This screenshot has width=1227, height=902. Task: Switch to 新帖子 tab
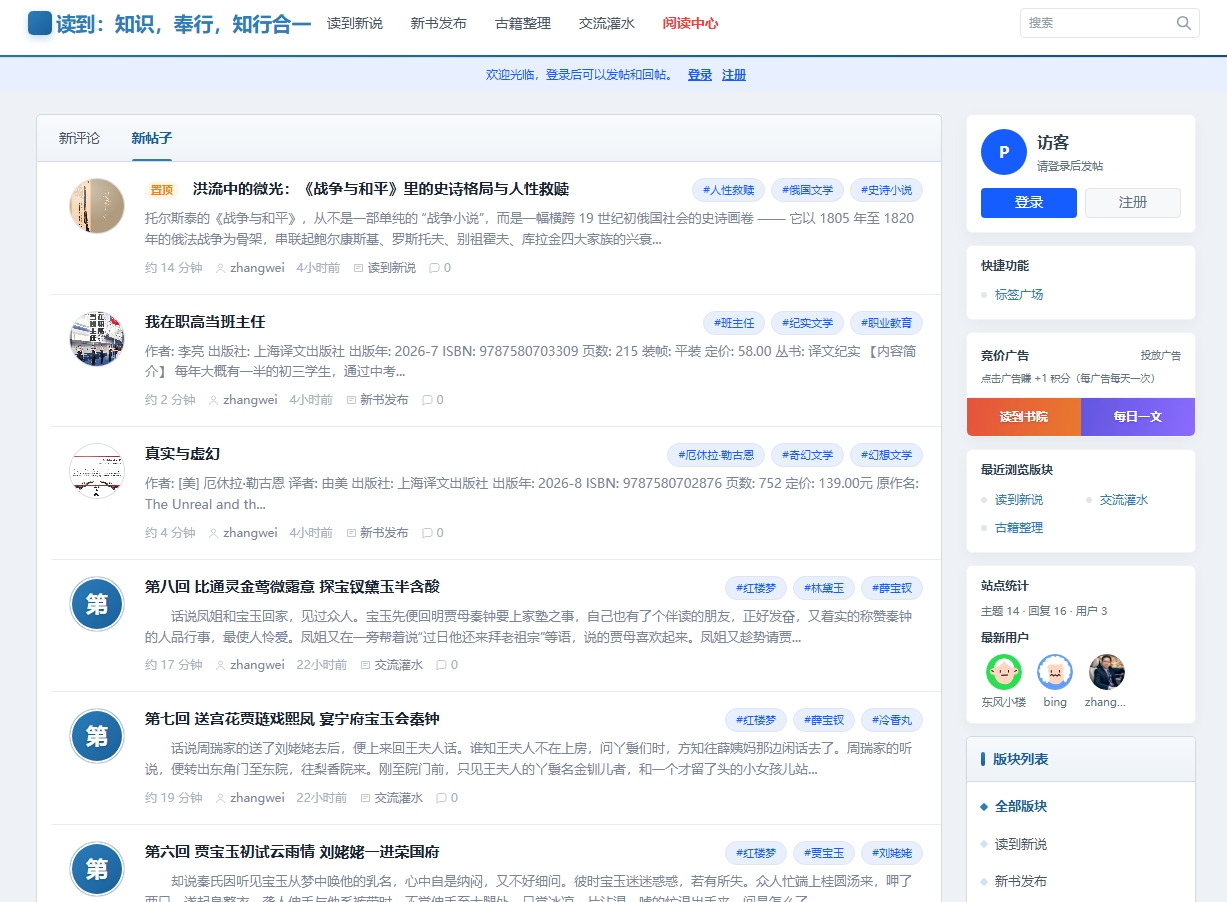coord(152,138)
